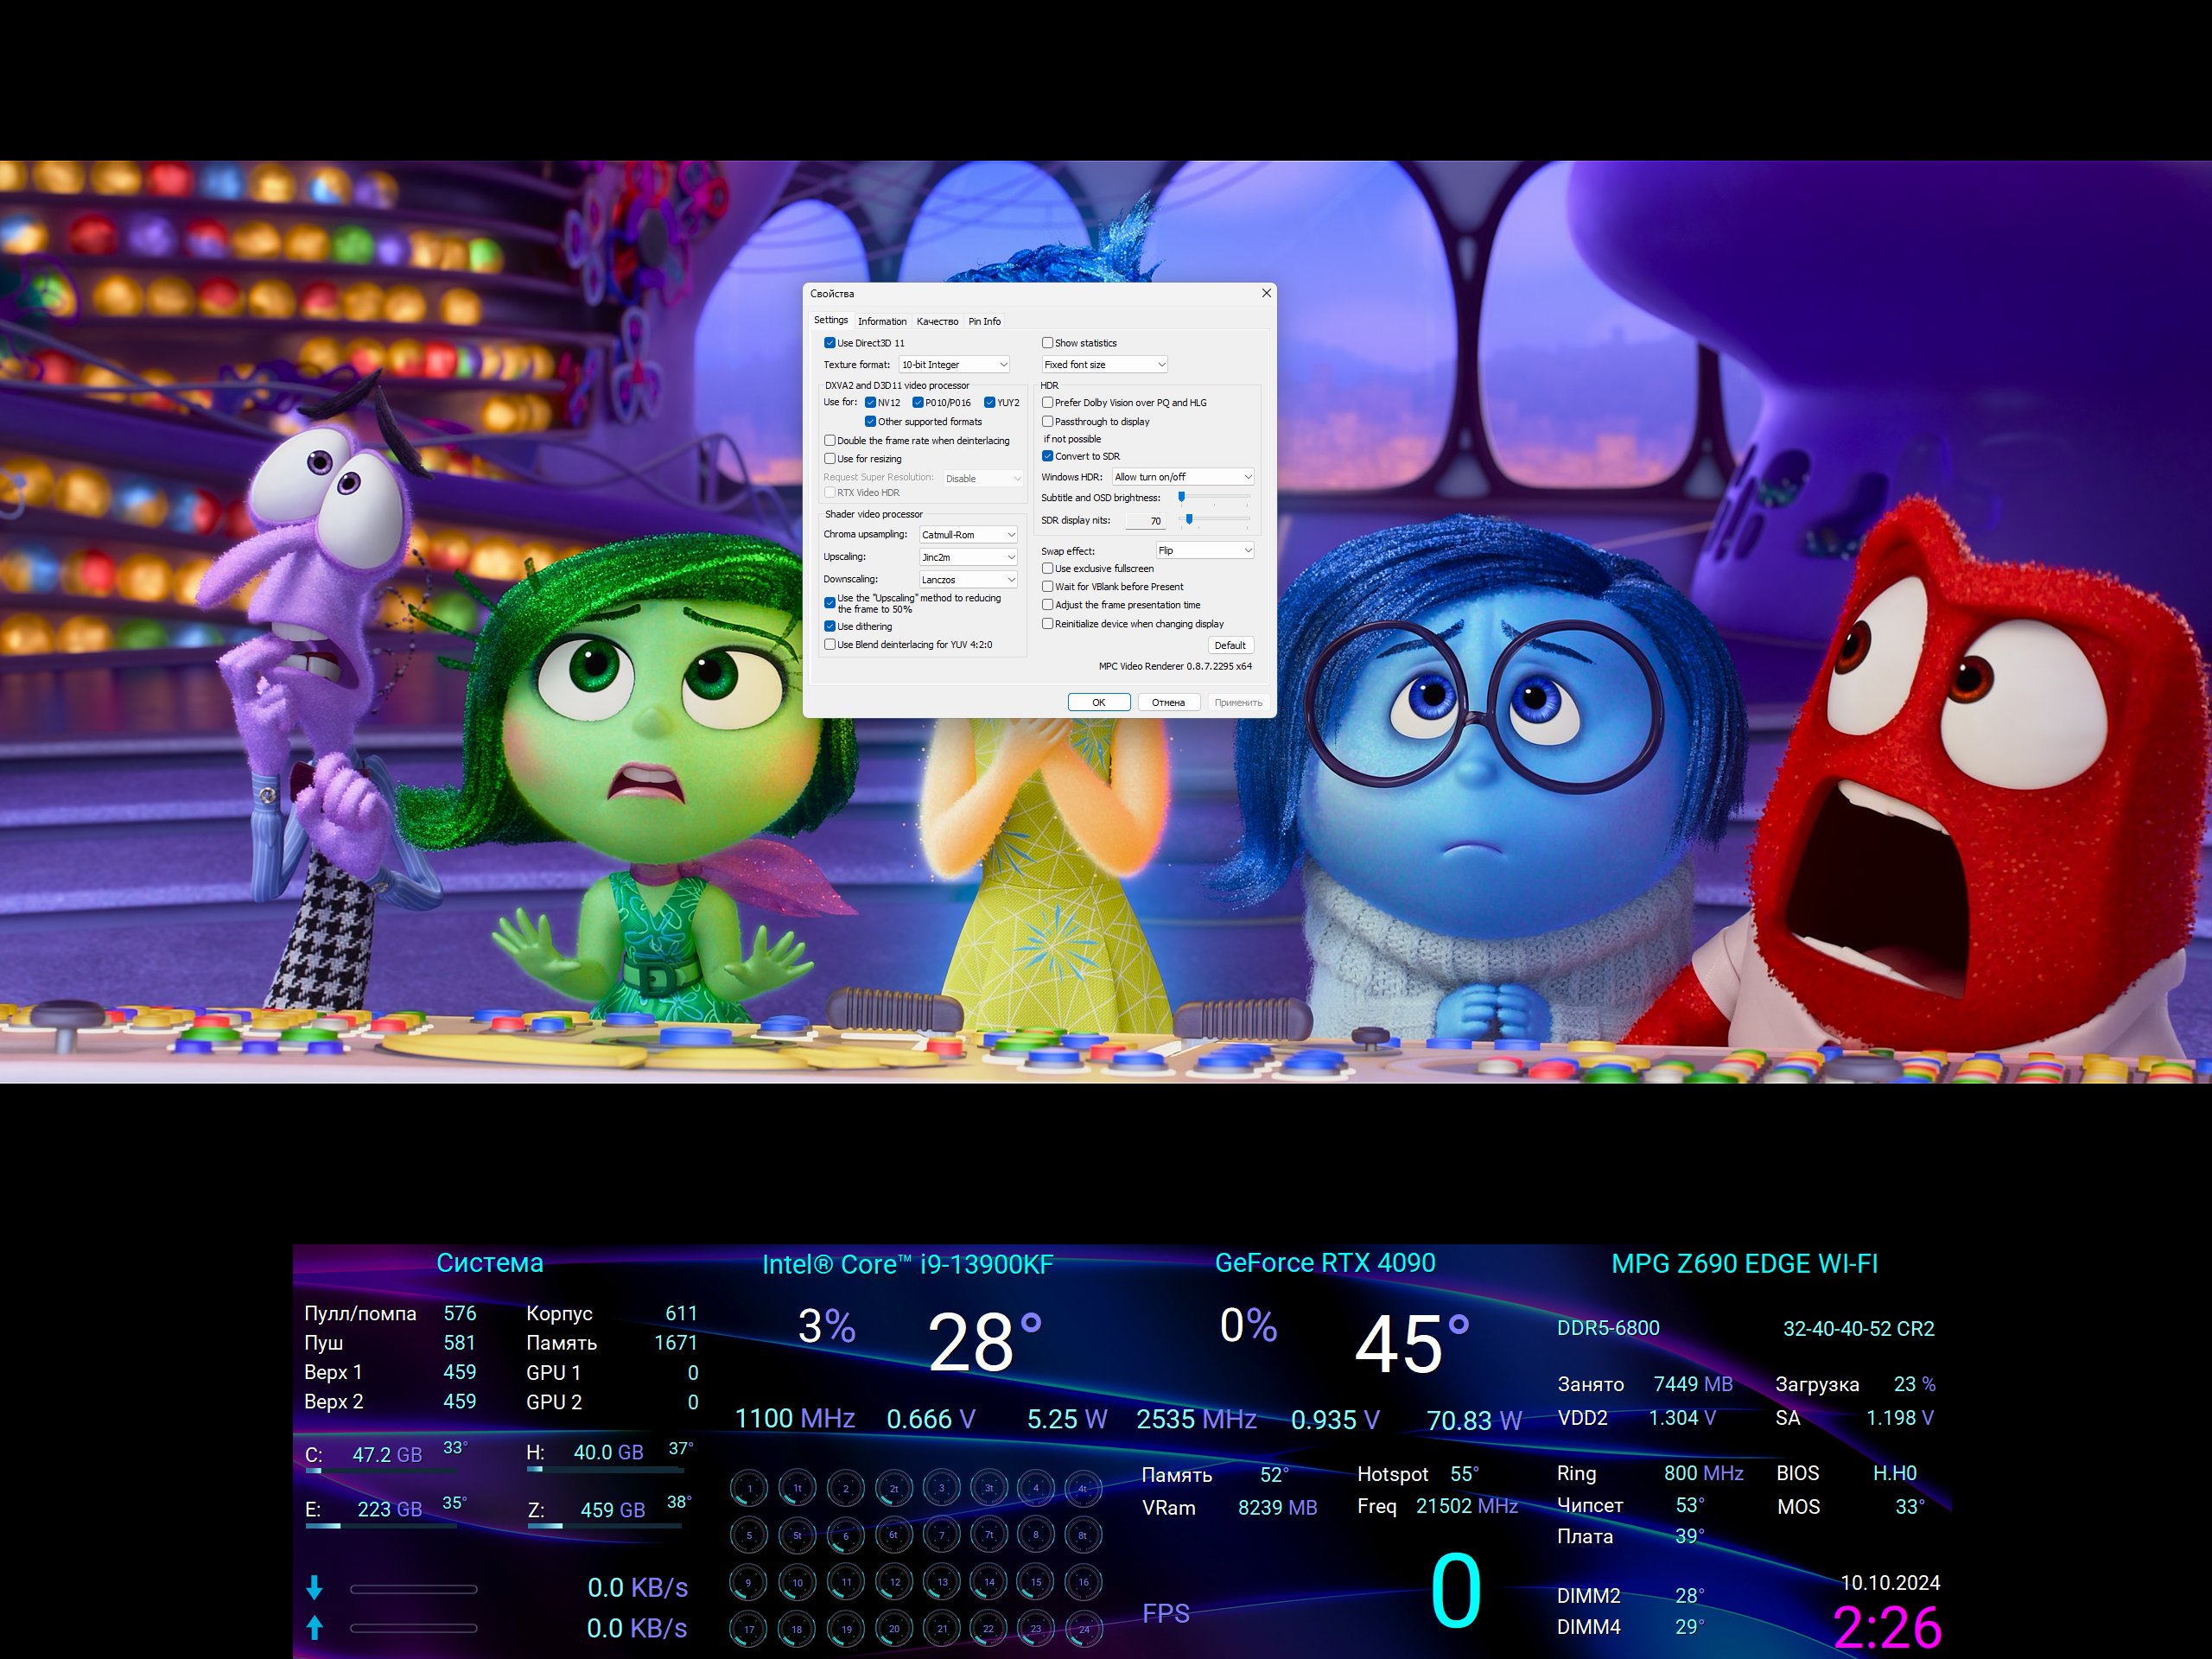The height and width of the screenshot is (1659, 2212).
Task: Open the Texture format dropdown
Action: click(x=954, y=365)
